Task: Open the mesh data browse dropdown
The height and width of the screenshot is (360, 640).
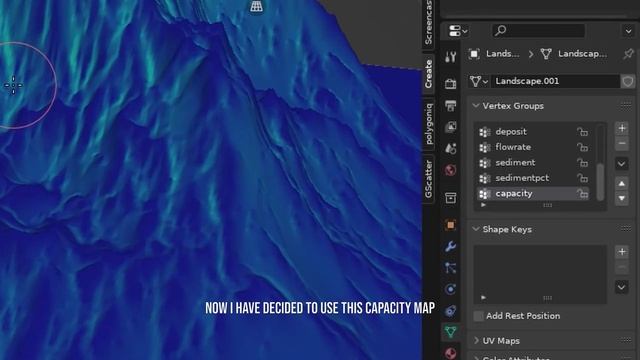Action: click(x=479, y=81)
